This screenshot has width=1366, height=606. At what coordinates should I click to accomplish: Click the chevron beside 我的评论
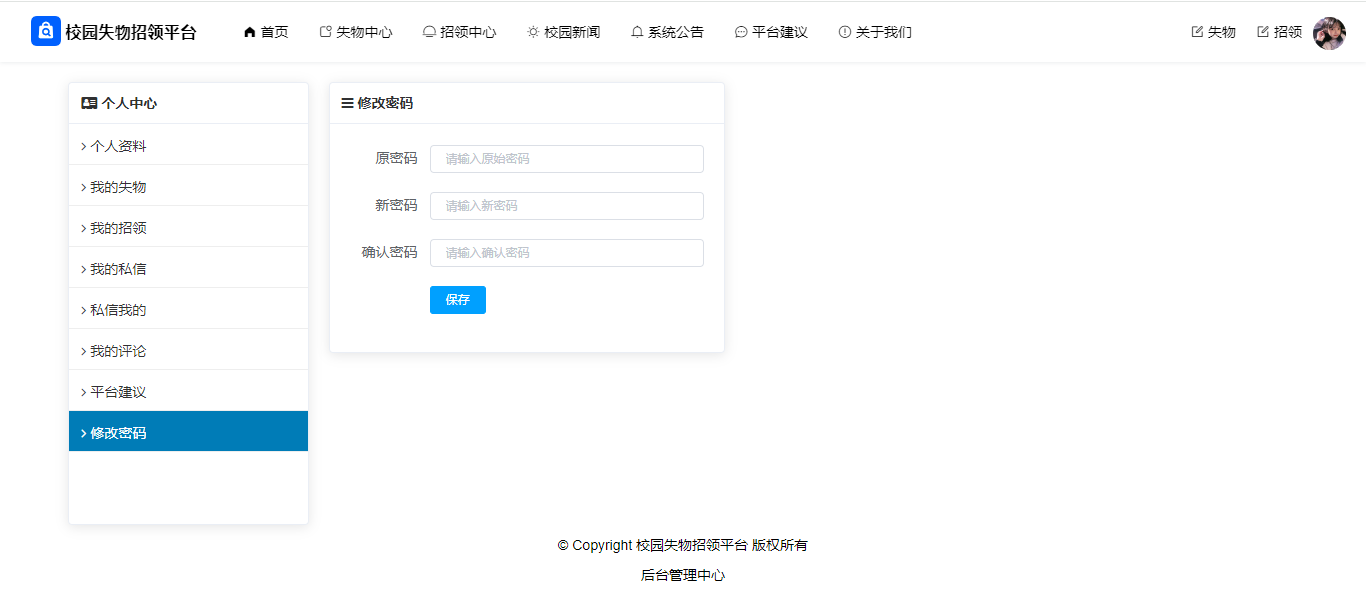pos(84,351)
